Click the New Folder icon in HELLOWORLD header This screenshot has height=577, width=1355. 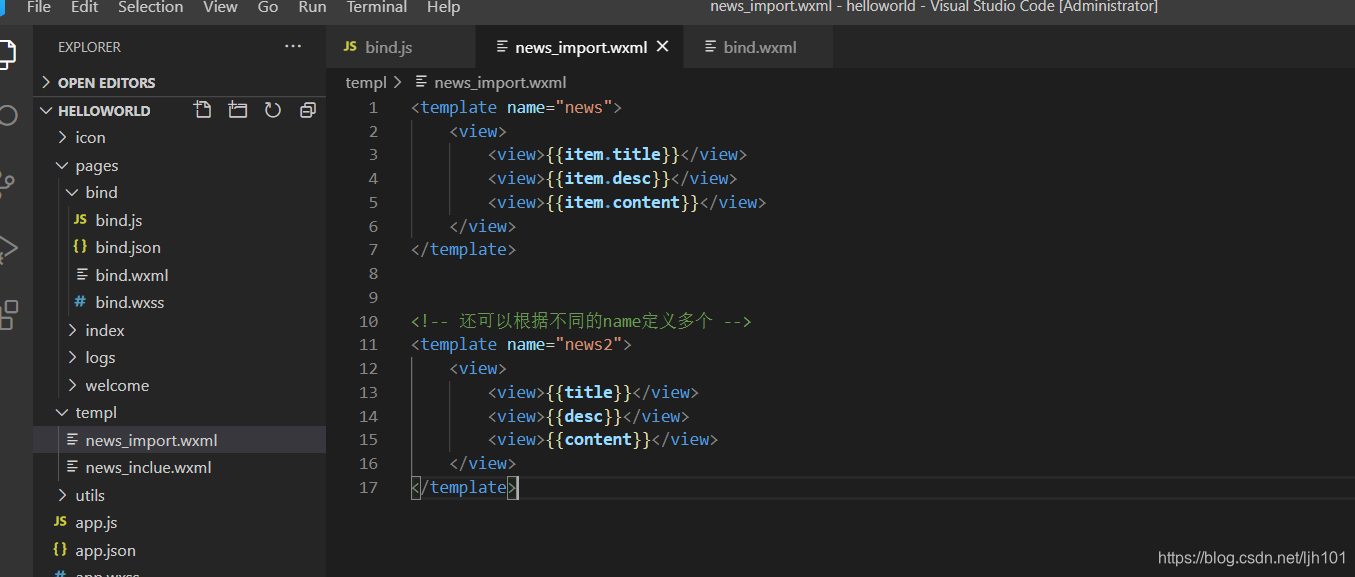pos(238,110)
